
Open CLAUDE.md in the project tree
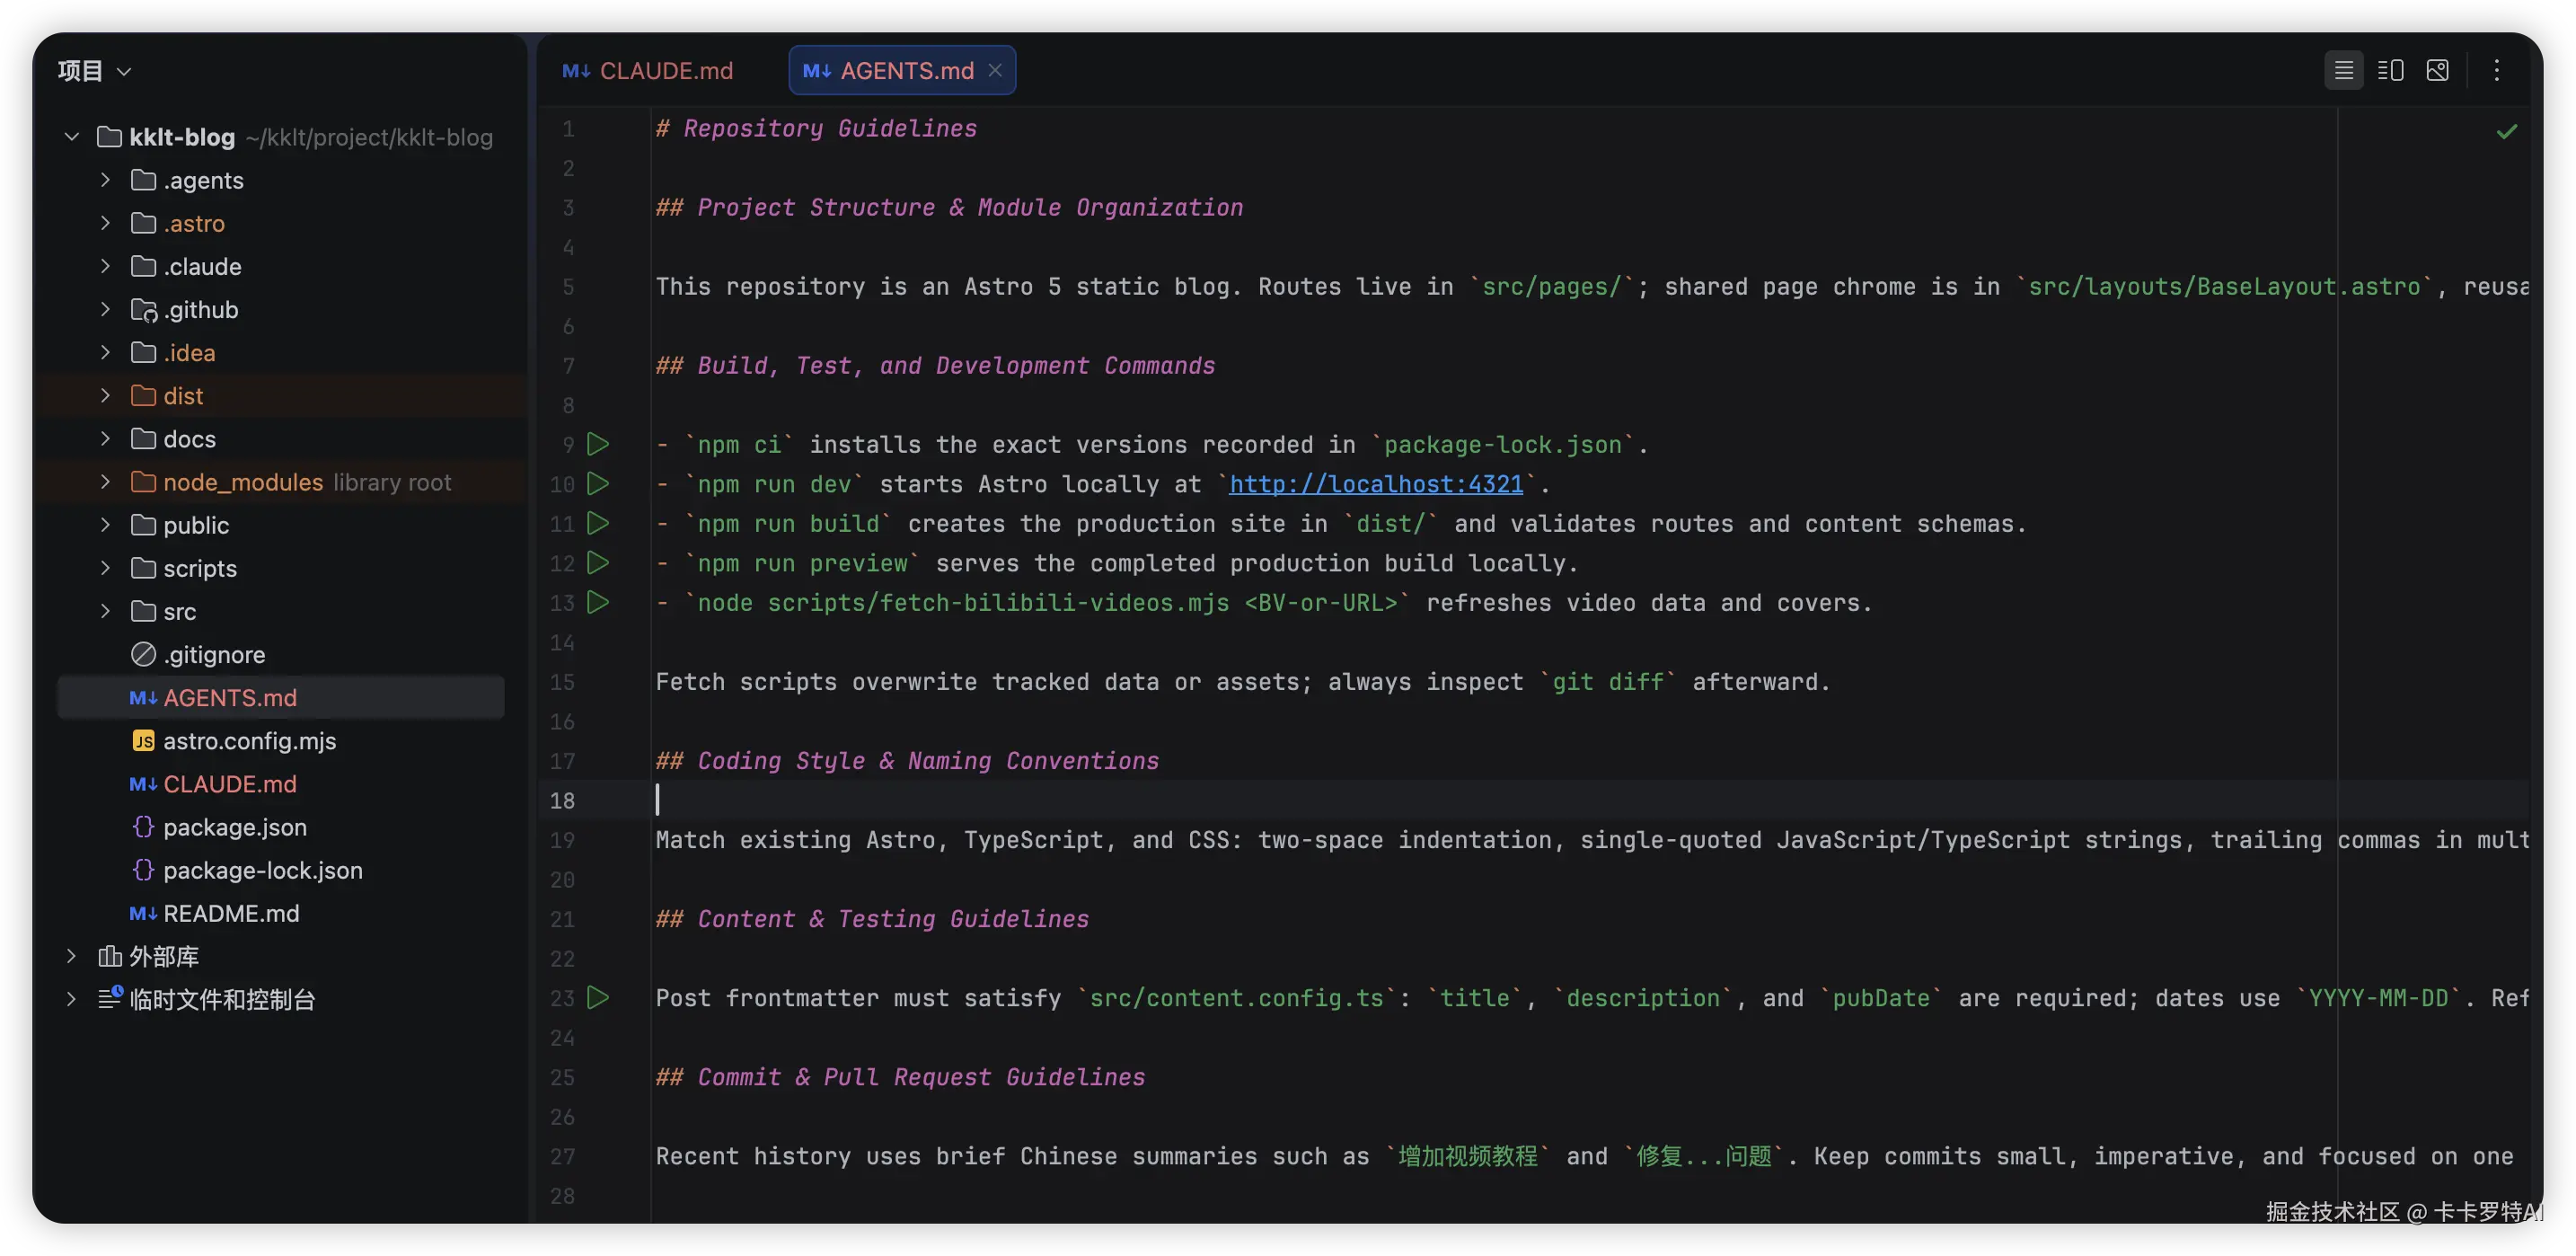tap(280, 783)
